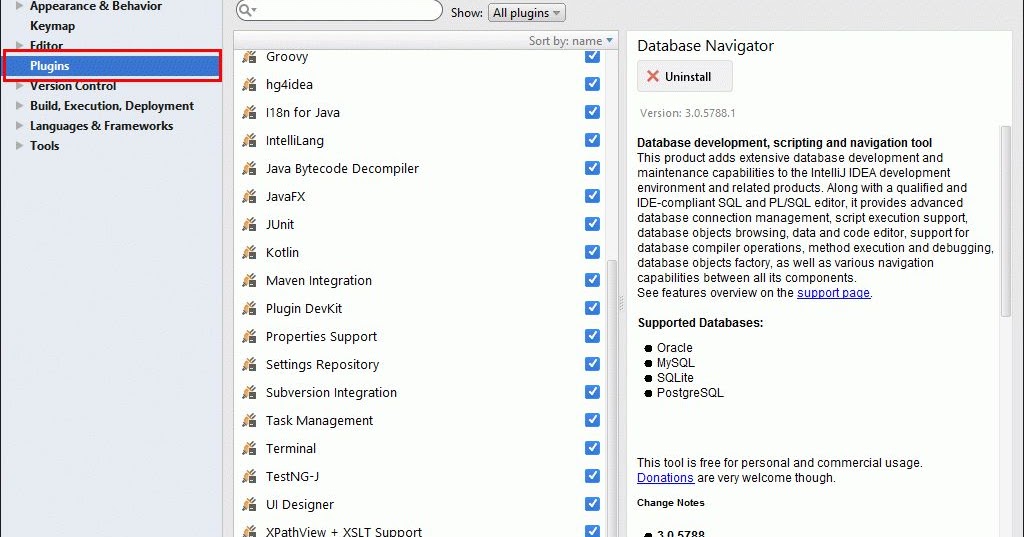The height and width of the screenshot is (537, 1024).
Task: Click the JavaFX plugin icon
Action: (x=249, y=197)
